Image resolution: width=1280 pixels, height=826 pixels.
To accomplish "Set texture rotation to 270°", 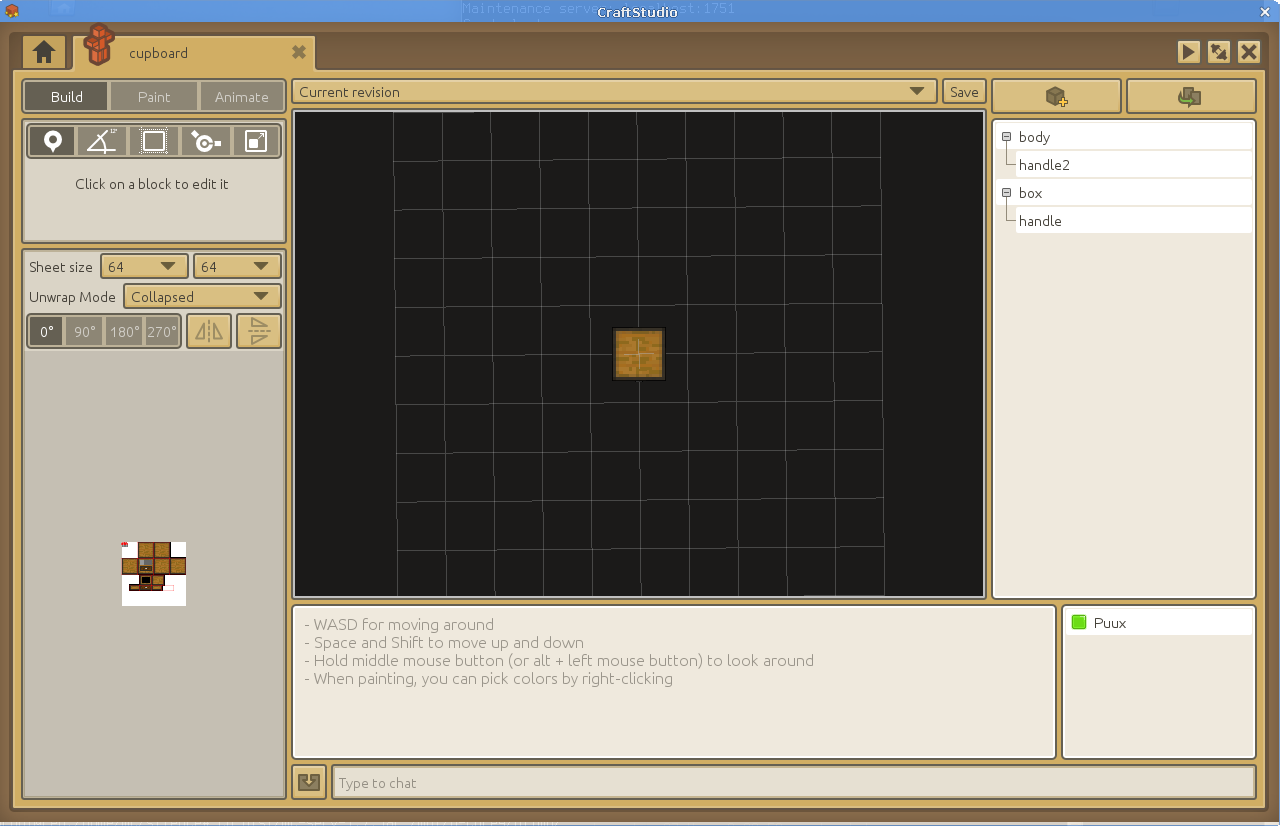I will point(162,332).
